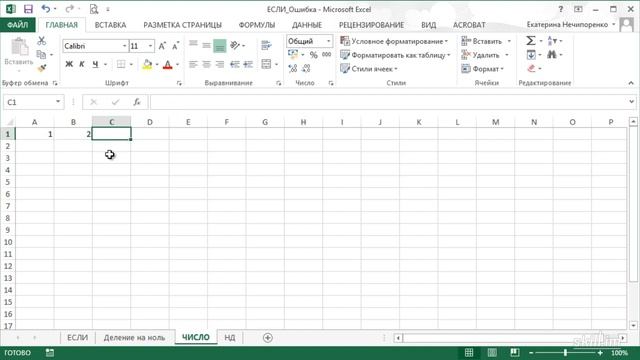Toggle bottom vertical alignment

[220, 46]
